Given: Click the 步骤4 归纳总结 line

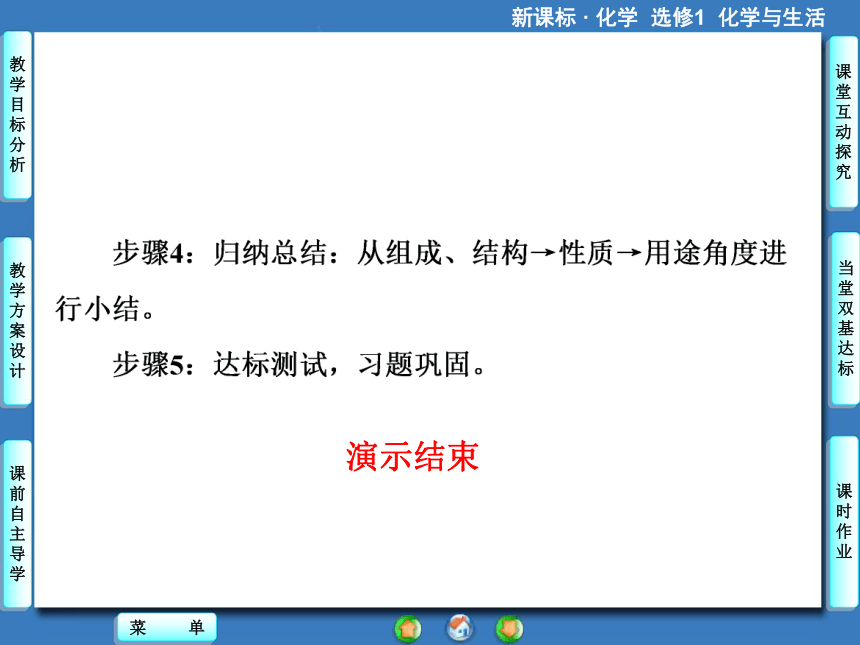Looking at the screenshot, I should click(450, 253).
